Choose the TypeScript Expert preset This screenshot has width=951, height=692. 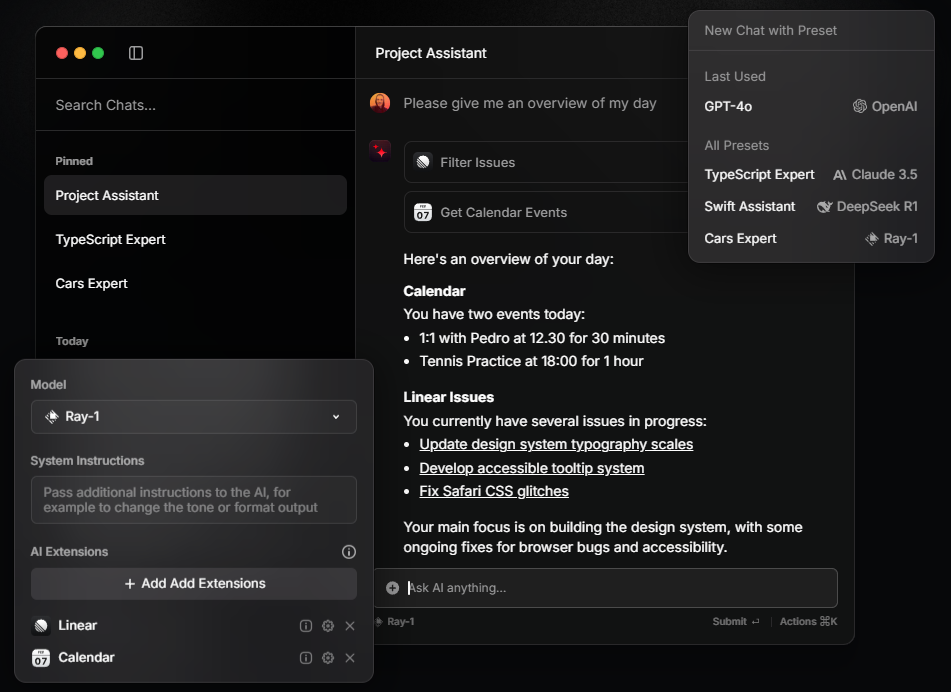pos(811,175)
